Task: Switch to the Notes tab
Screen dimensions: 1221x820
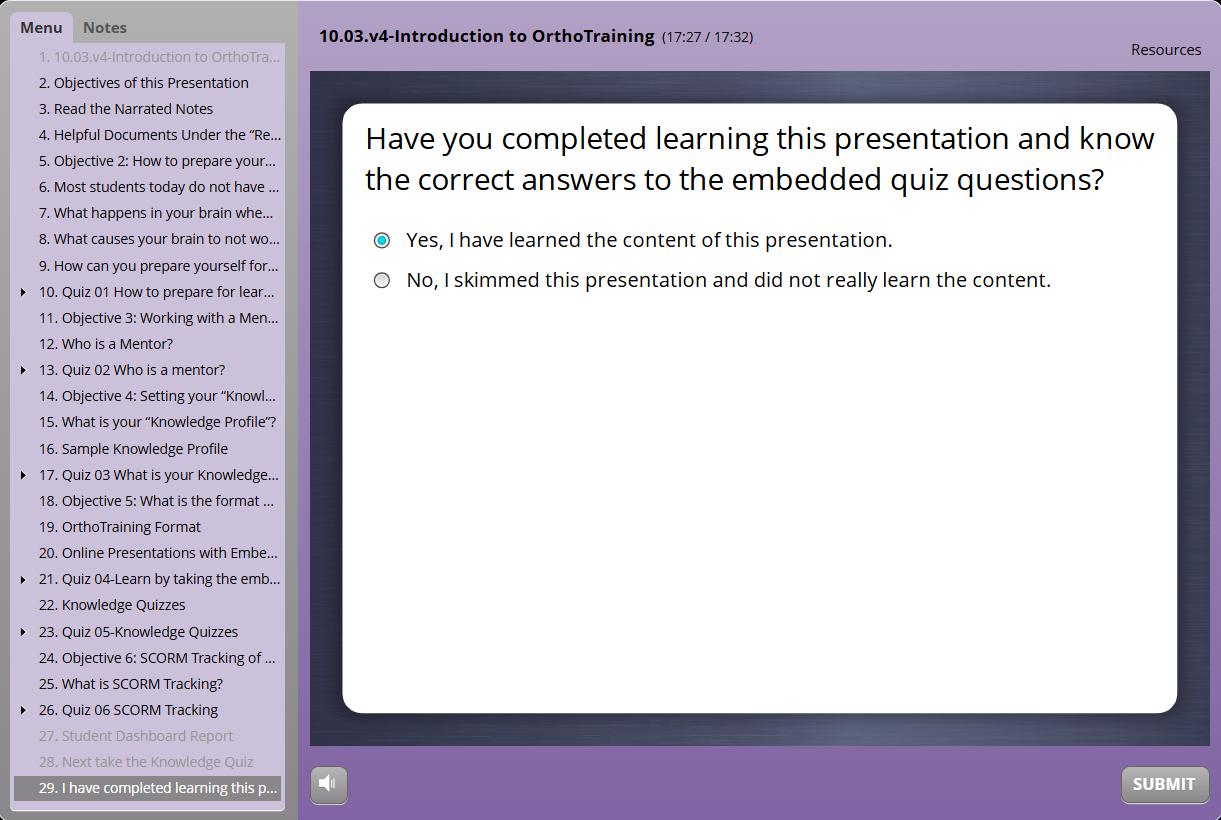Action: 105,28
